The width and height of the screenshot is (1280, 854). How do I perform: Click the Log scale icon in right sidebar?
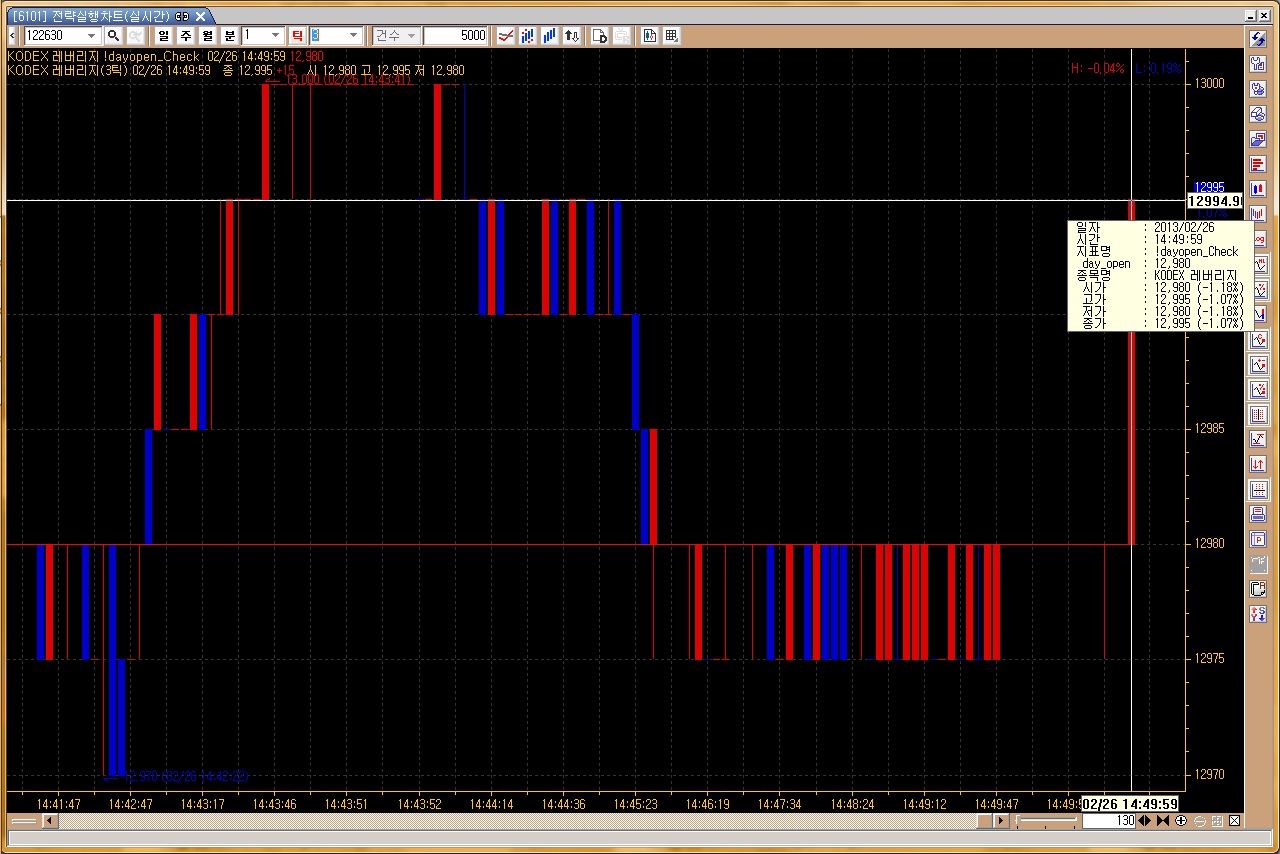(1259, 239)
